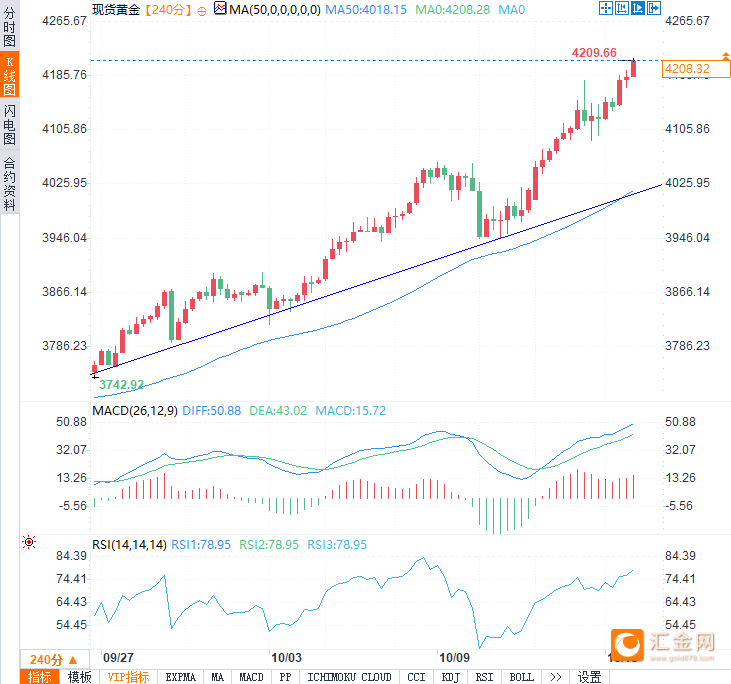This screenshot has width=731, height=684.
Task: Click the 09/27 date marker
Action: (118, 658)
